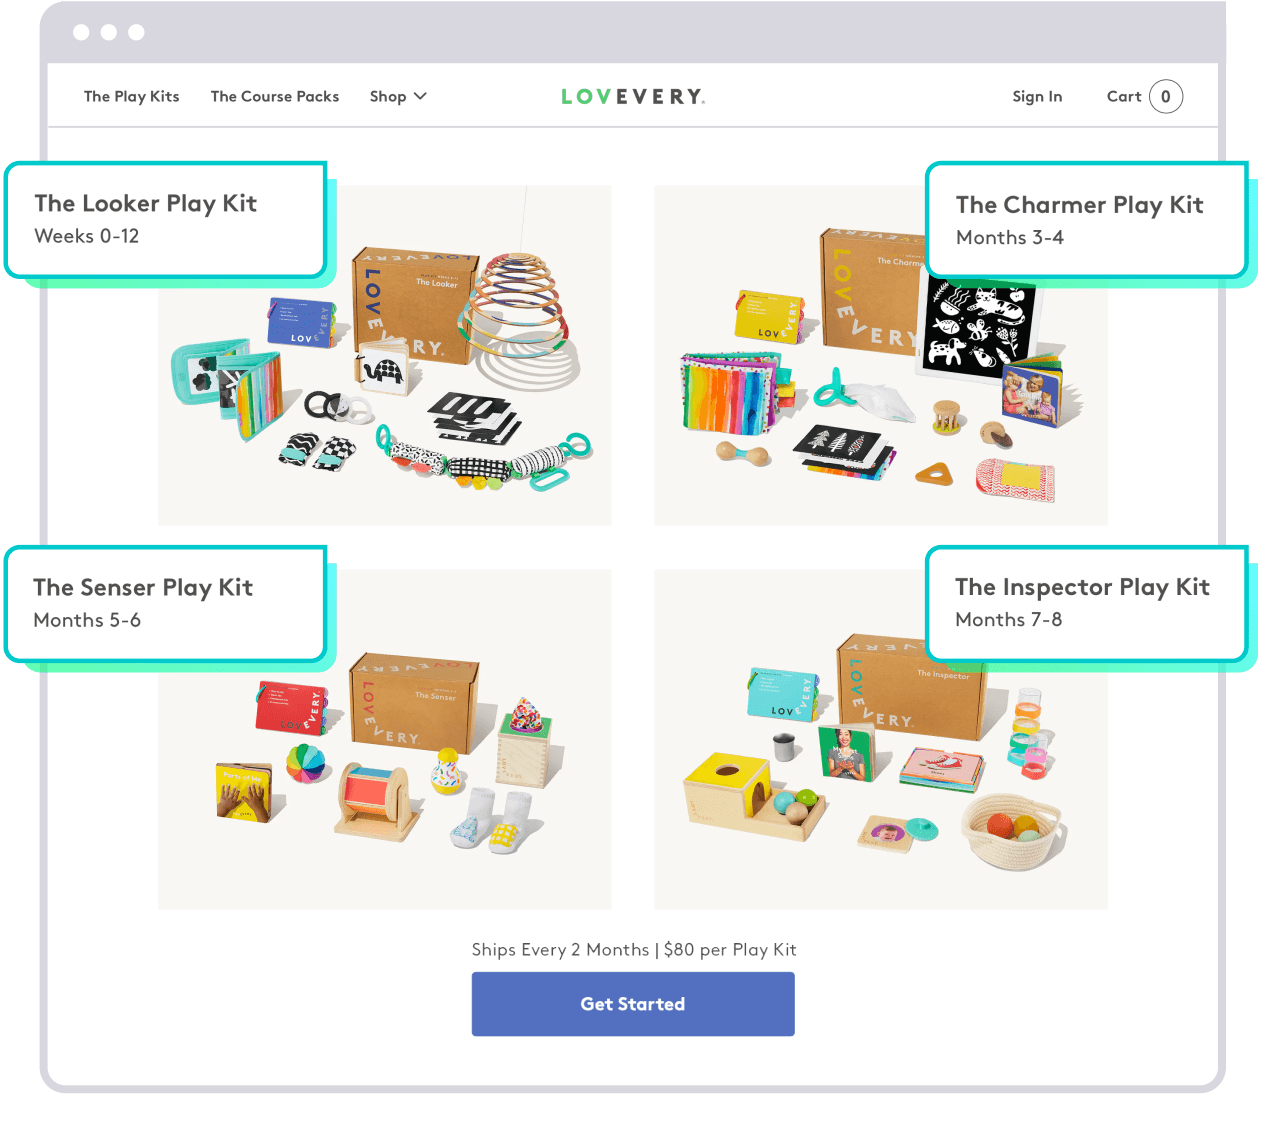Select The Inspector Play Kit label card
The width and height of the screenshot is (1266, 1123).
1087,604
